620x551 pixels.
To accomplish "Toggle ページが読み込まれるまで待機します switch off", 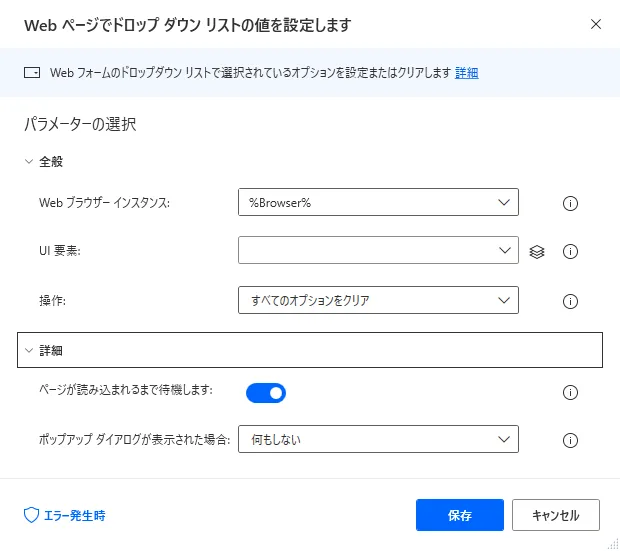I will pyautogui.click(x=266, y=393).
